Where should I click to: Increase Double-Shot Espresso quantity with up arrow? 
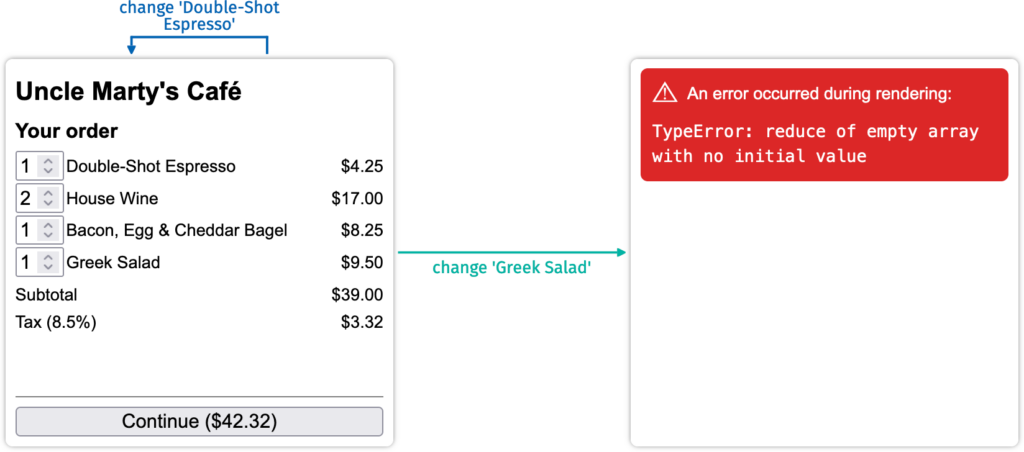(48, 161)
